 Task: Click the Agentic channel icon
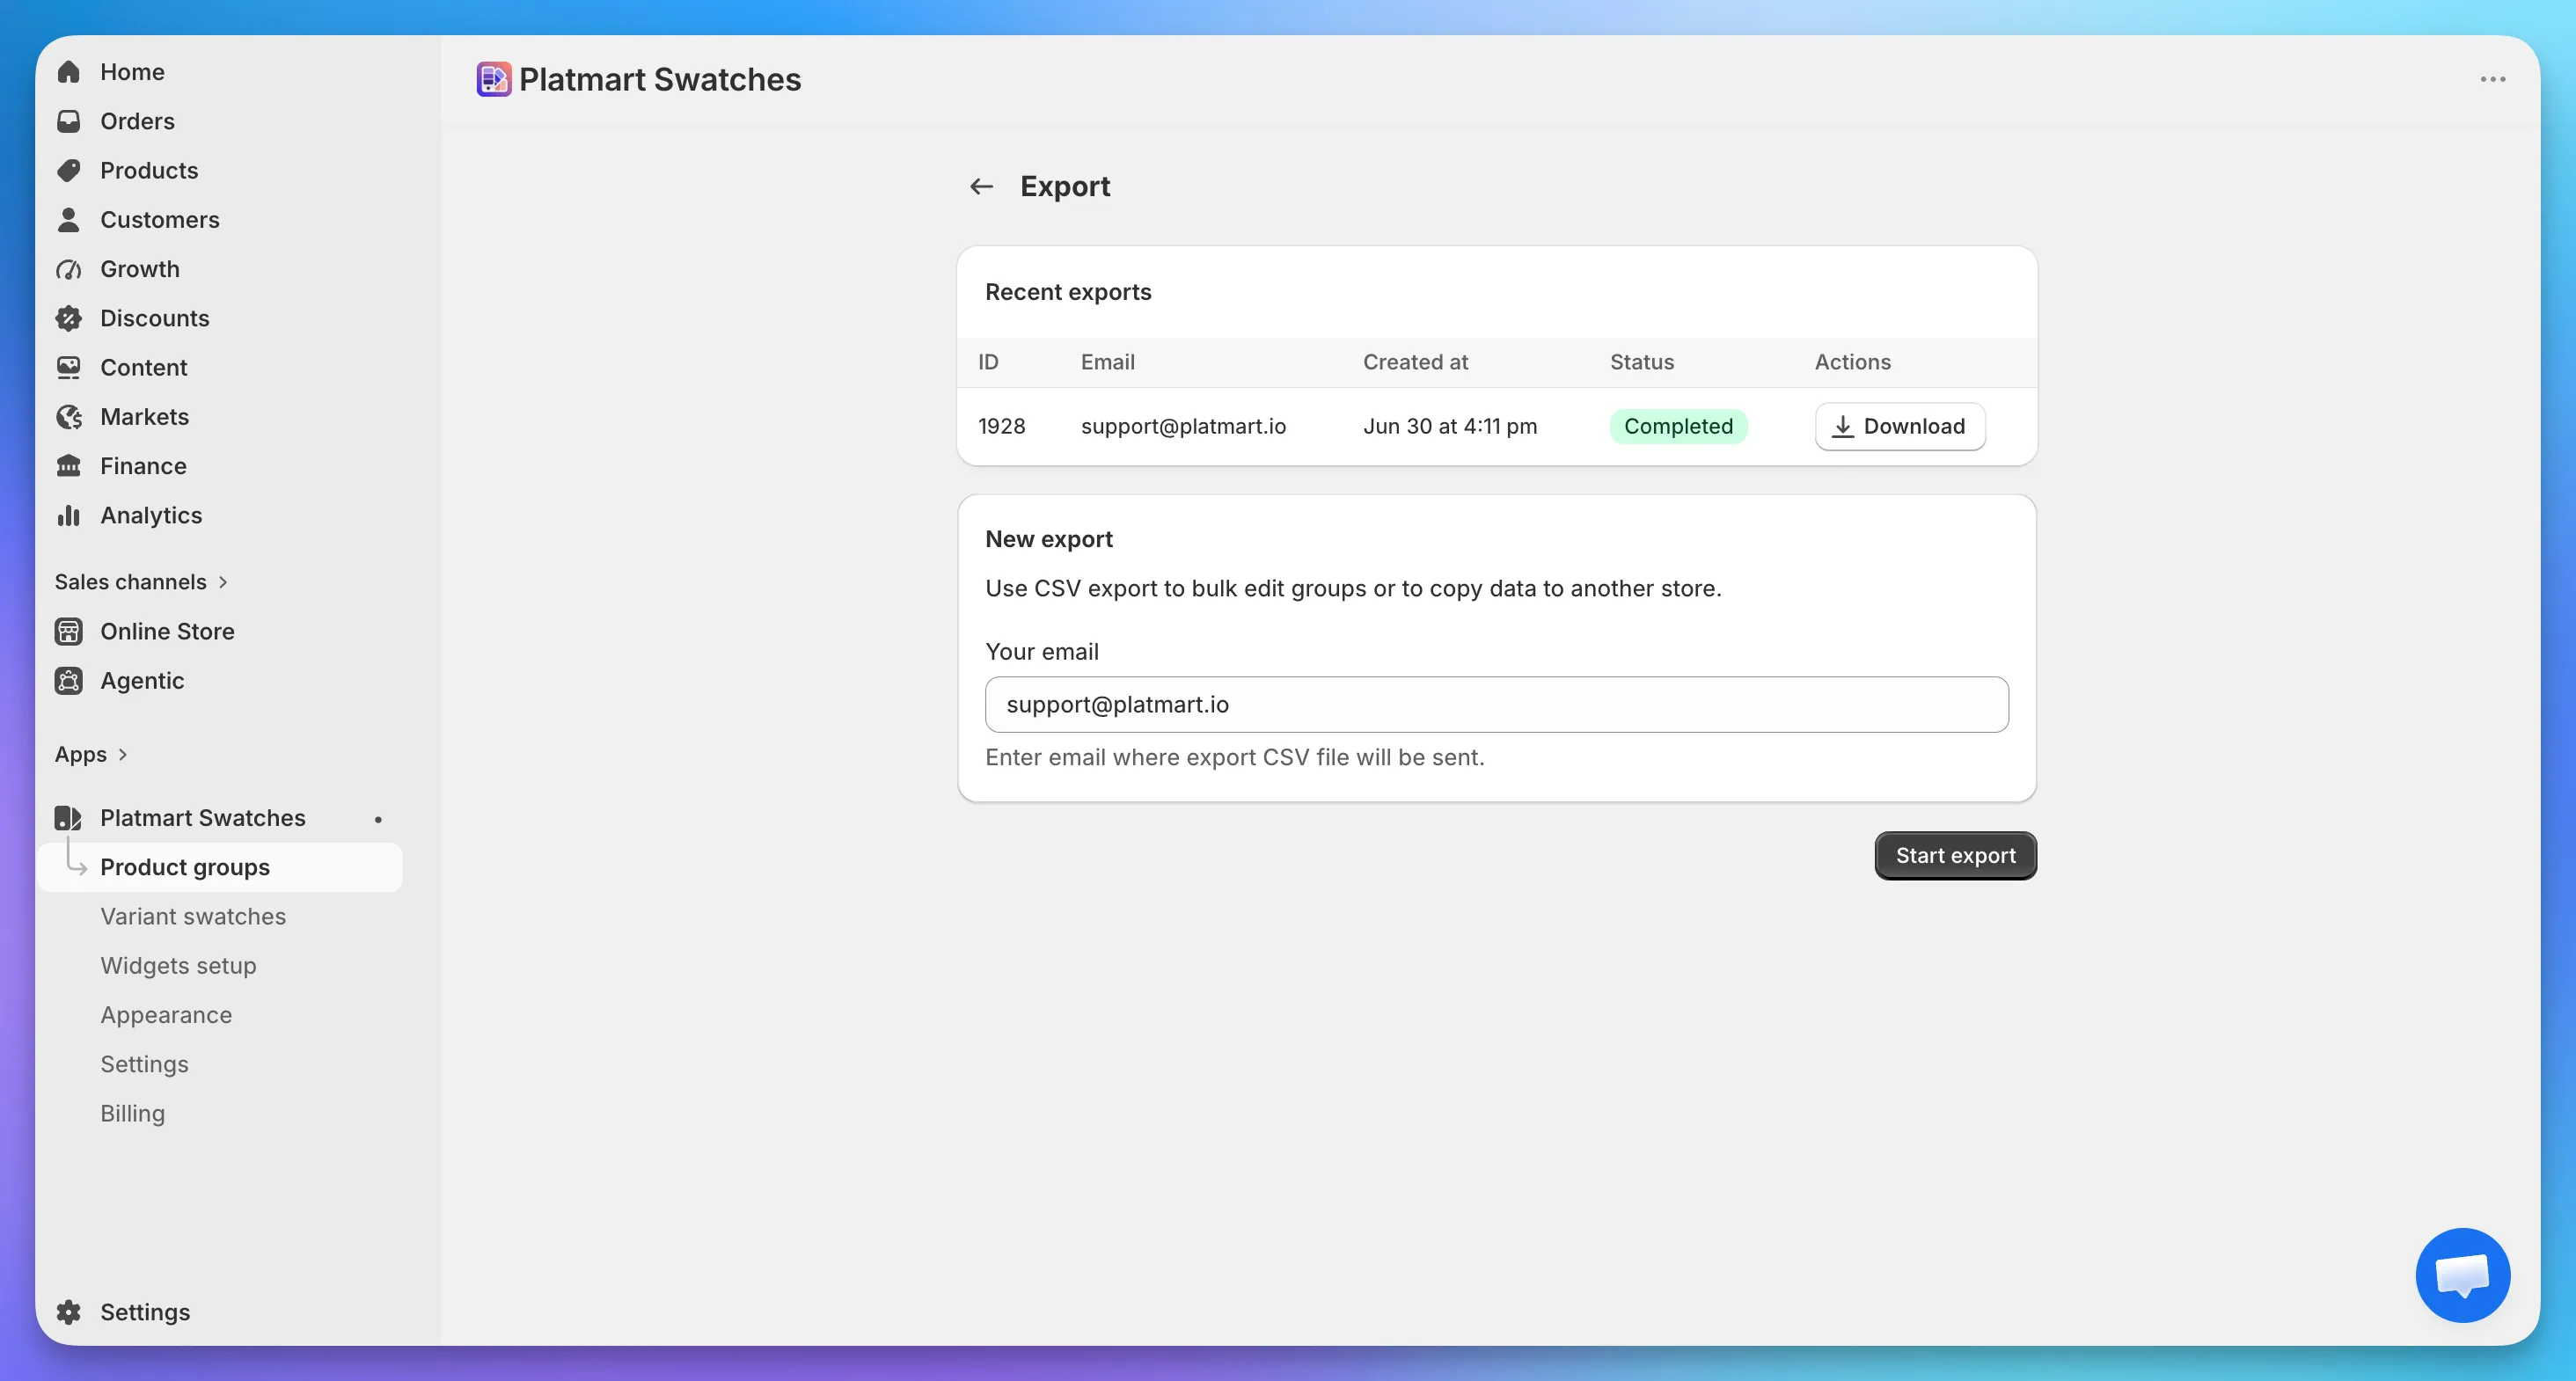pos(68,681)
